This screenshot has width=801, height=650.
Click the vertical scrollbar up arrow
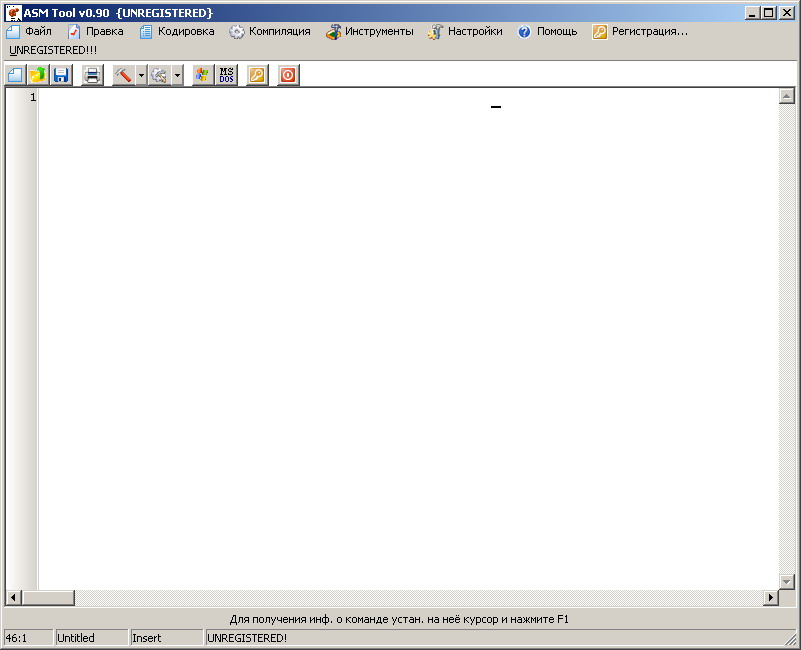coord(787,96)
